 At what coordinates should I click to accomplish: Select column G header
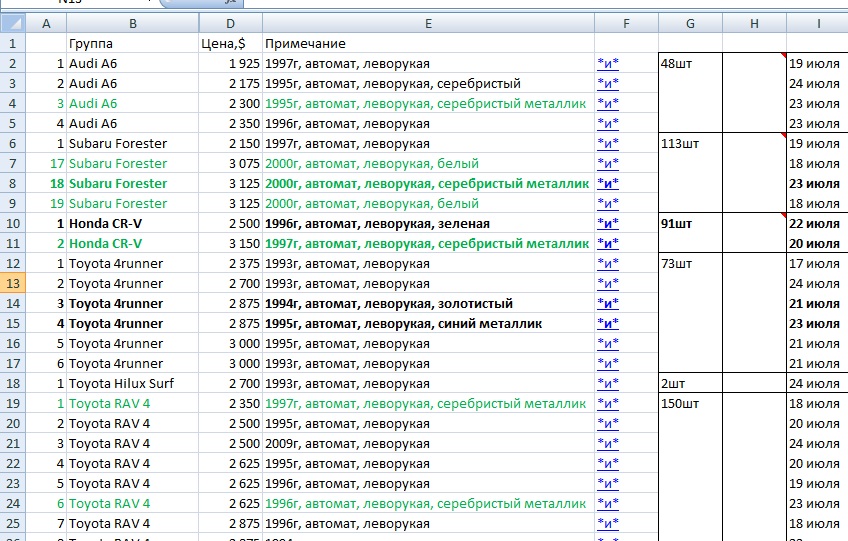coord(691,23)
